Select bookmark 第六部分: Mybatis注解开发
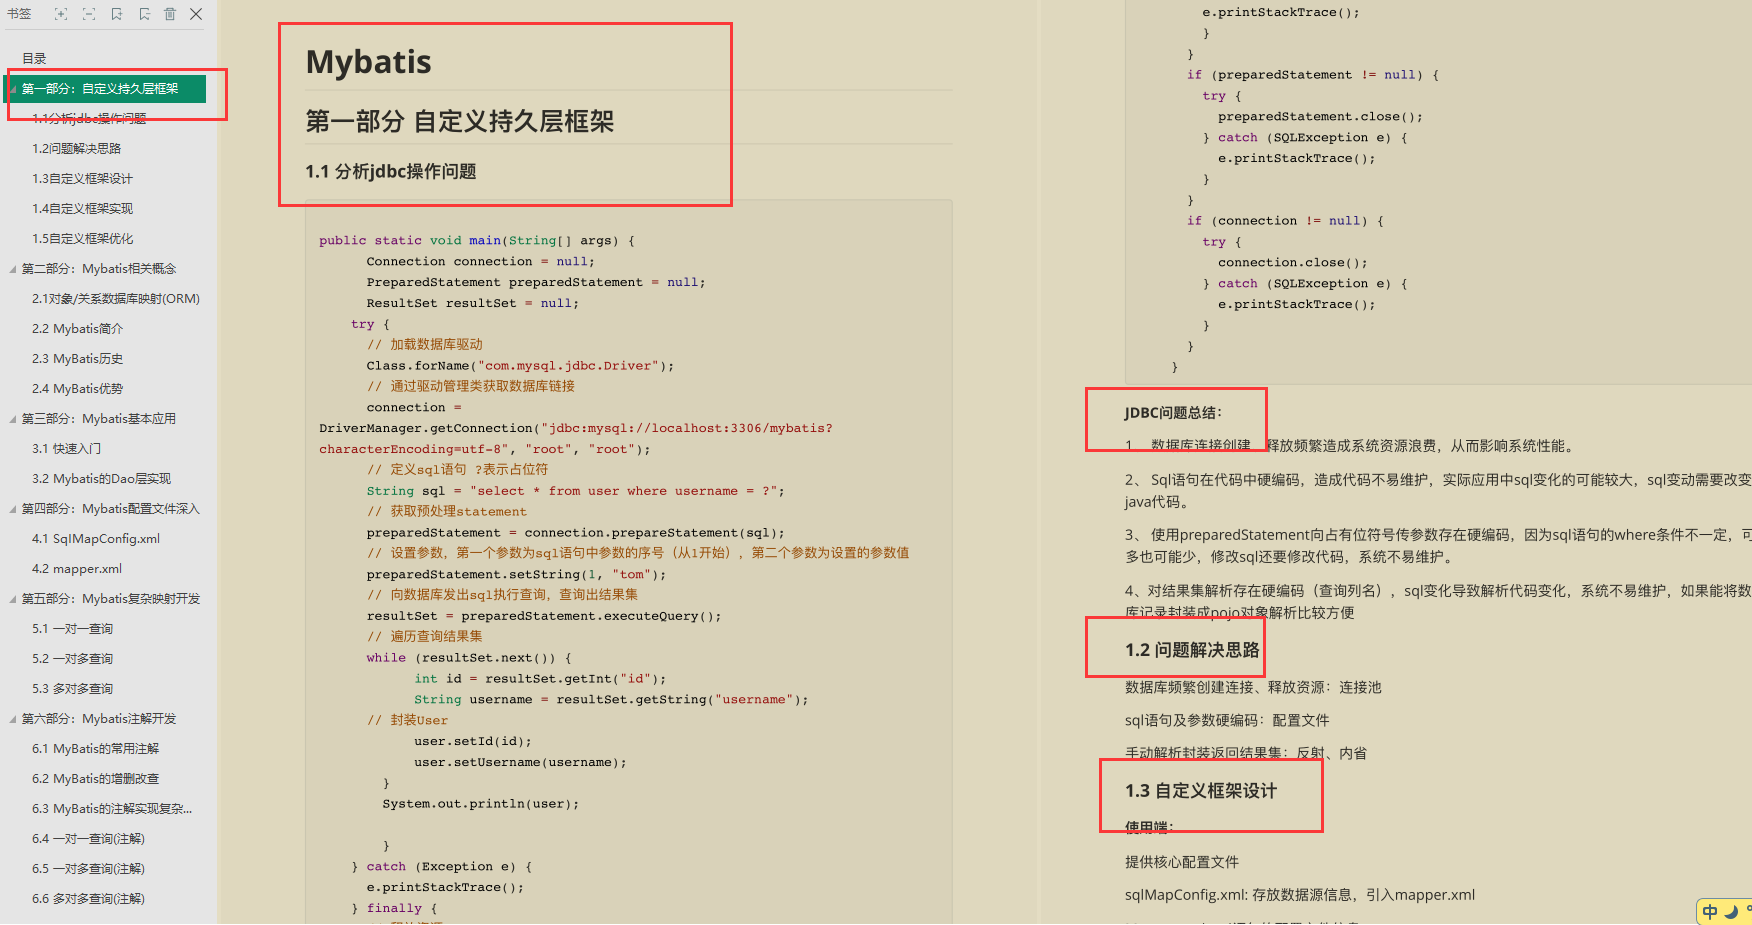The width and height of the screenshot is (1752, 925). pos(99,719)
